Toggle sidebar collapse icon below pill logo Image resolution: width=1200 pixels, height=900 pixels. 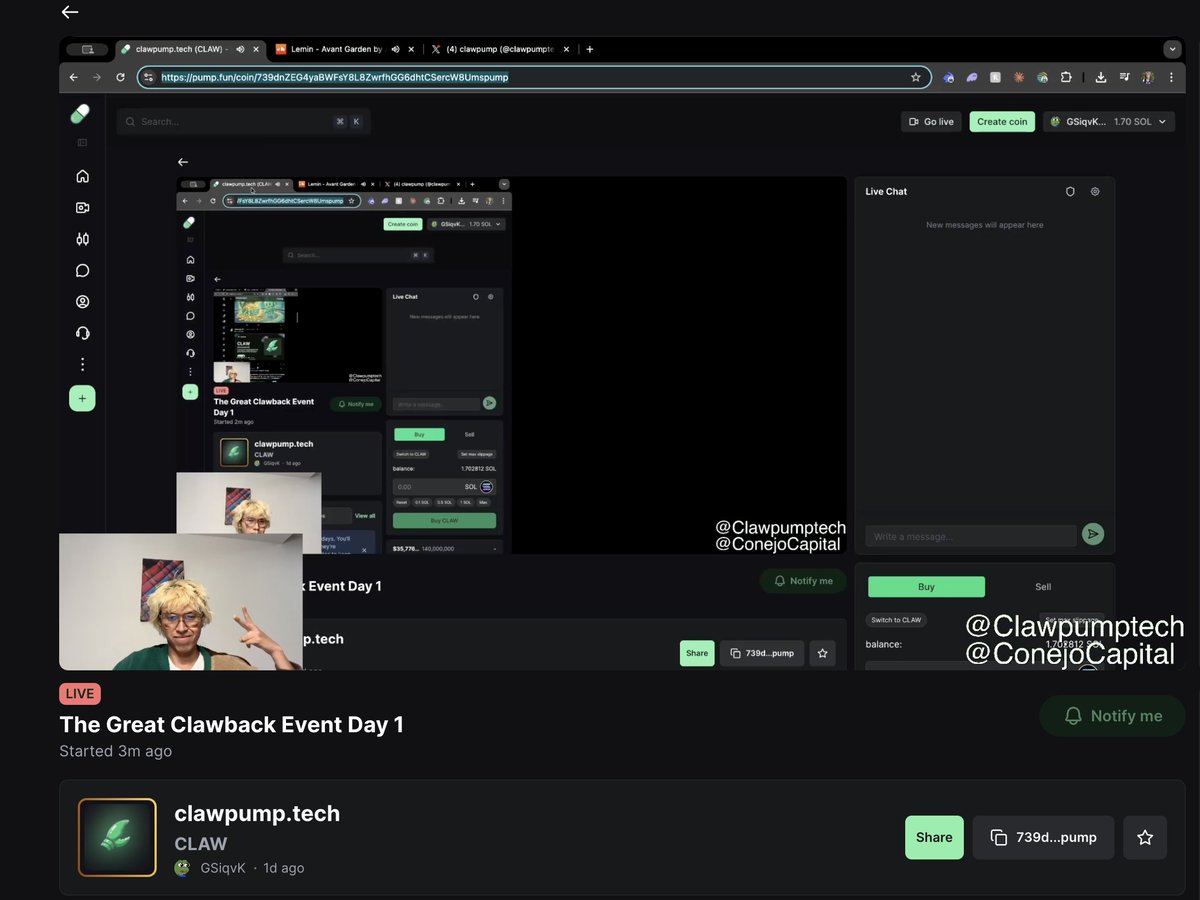[x=82, y=143]
